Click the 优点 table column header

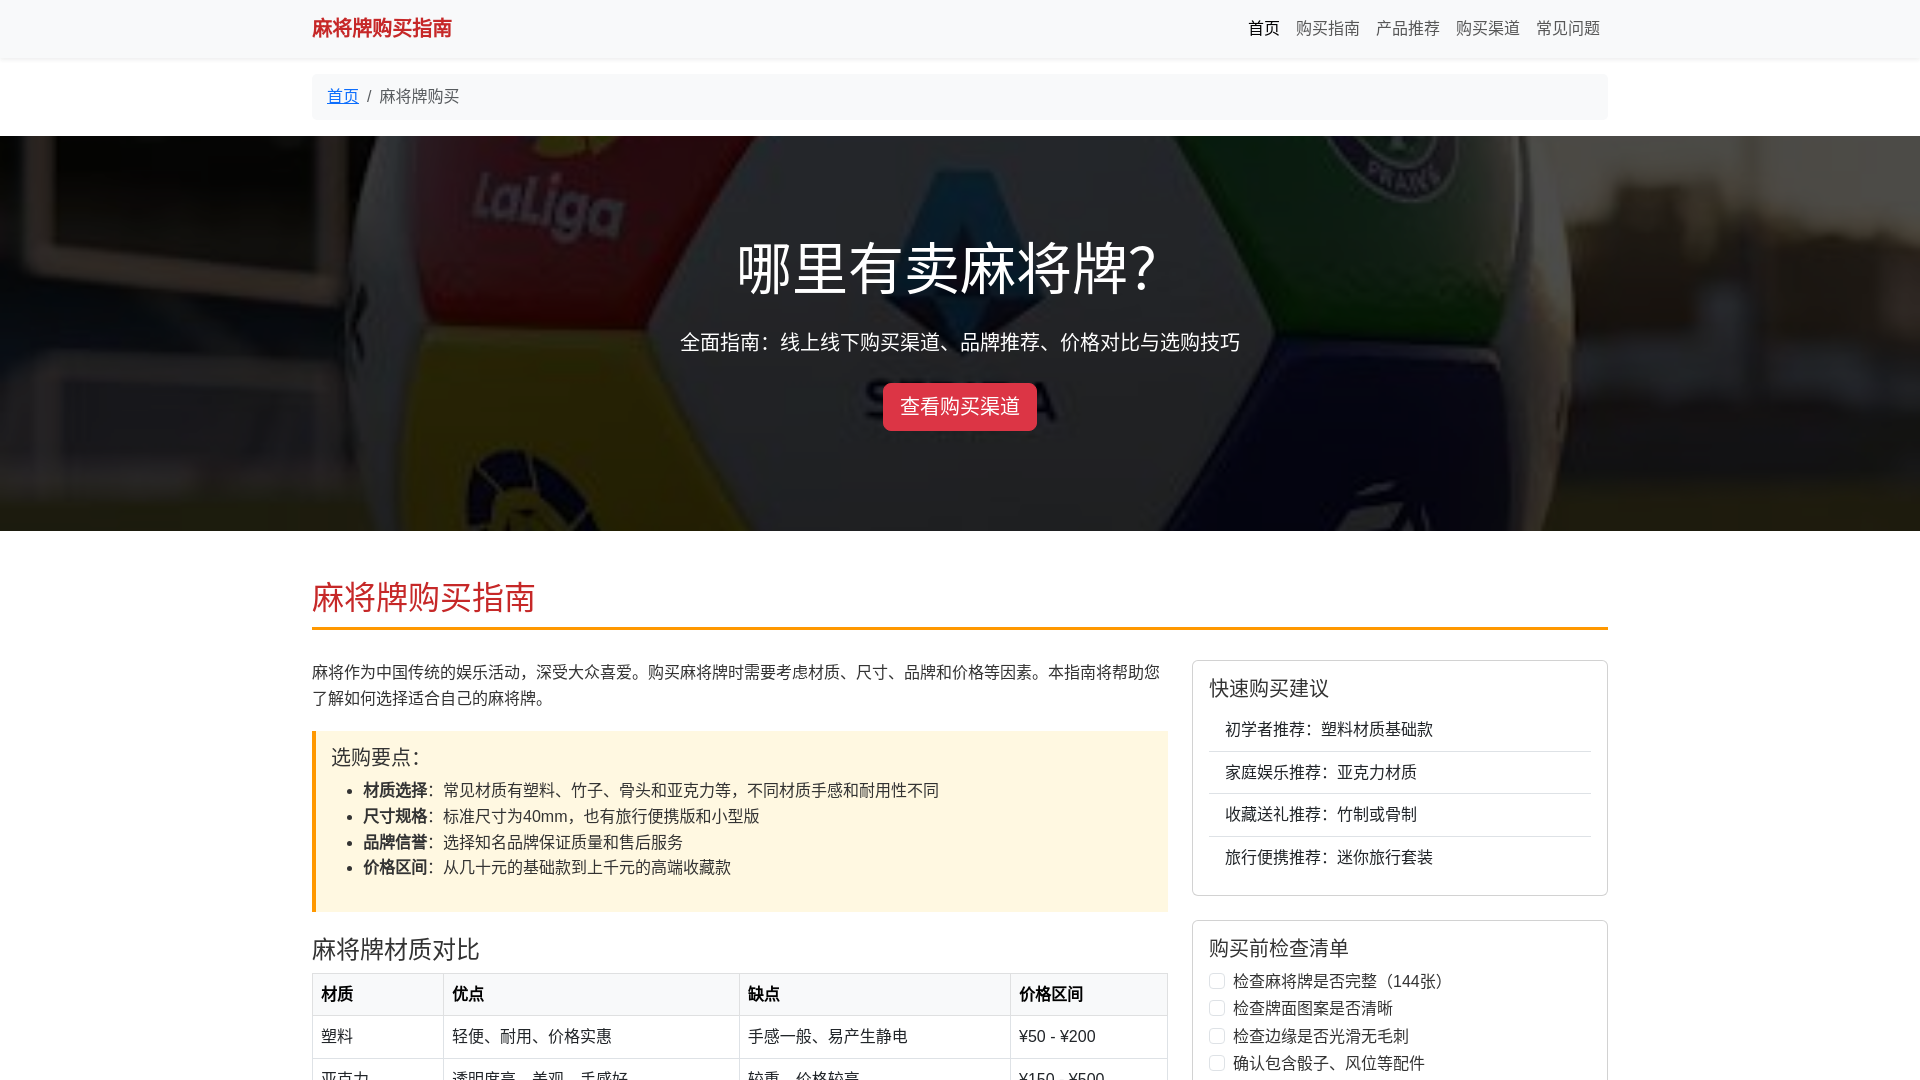click(591, 994)
